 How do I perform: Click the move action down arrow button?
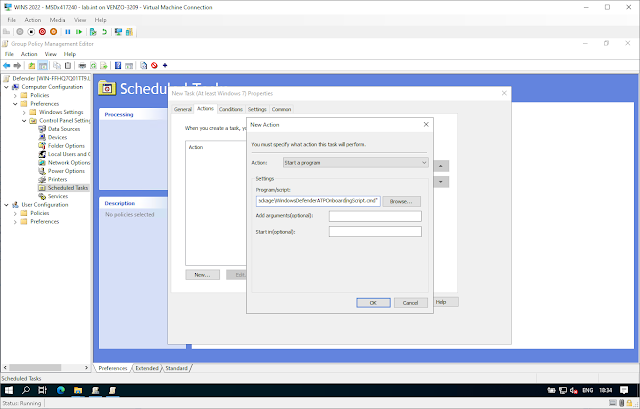click(441, 182)
